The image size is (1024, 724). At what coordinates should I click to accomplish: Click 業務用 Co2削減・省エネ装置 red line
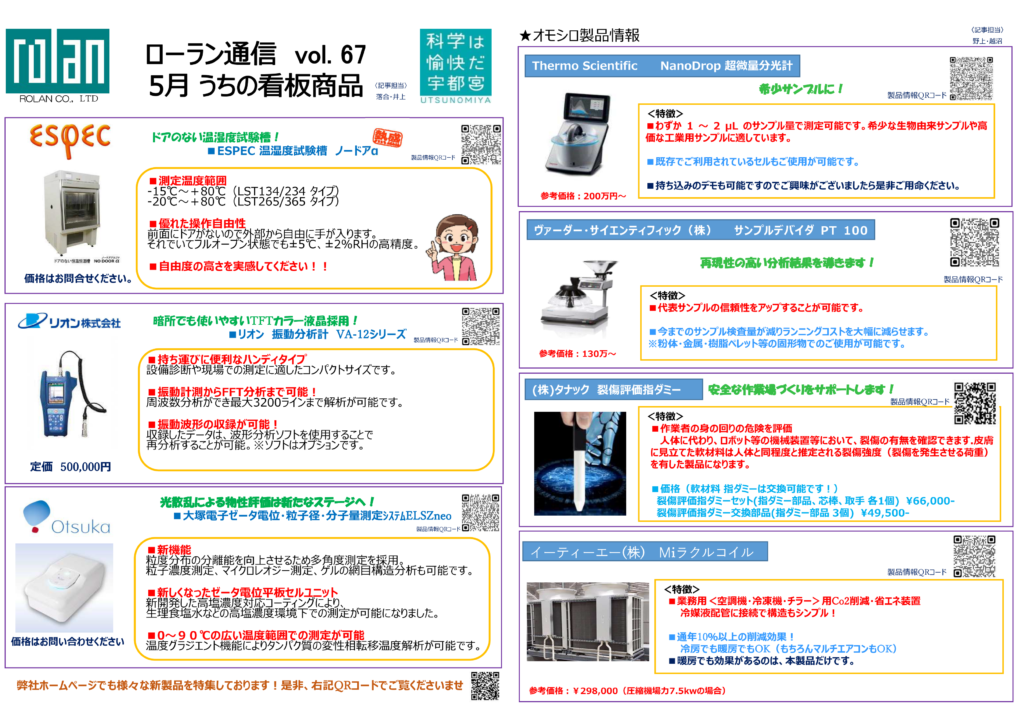click(x=794, y=601)
